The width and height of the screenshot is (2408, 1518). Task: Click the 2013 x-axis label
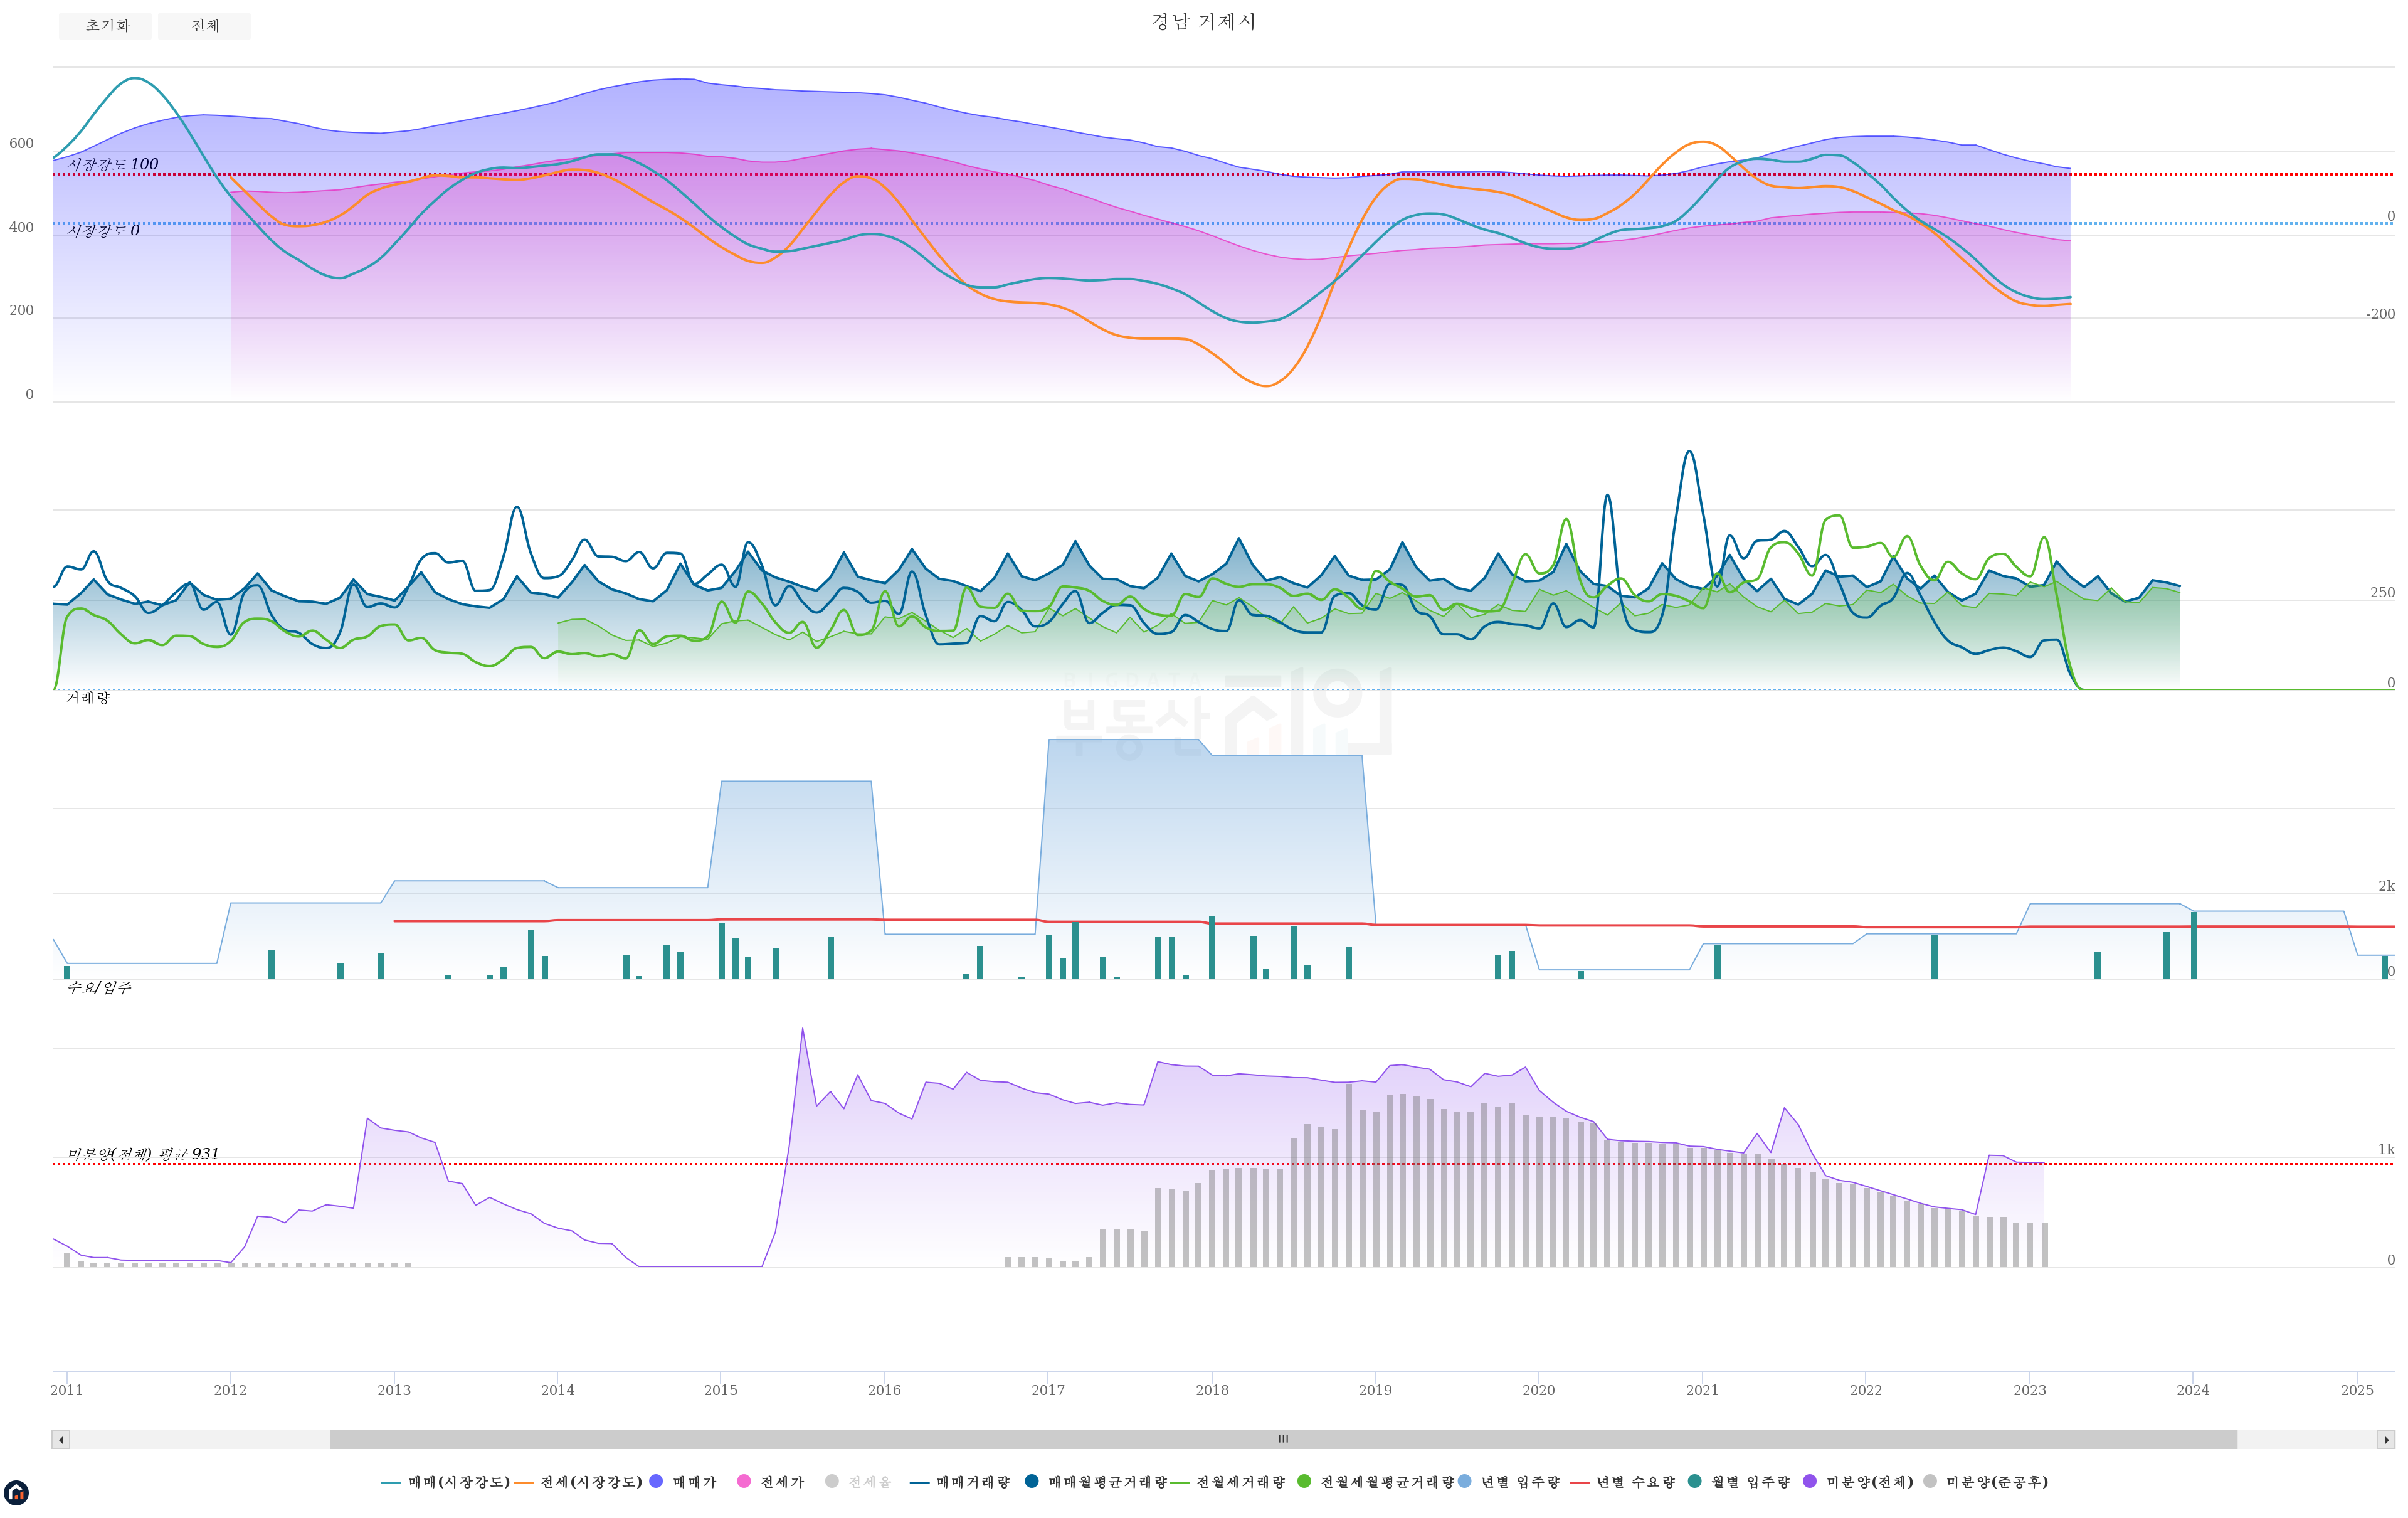394,1390
